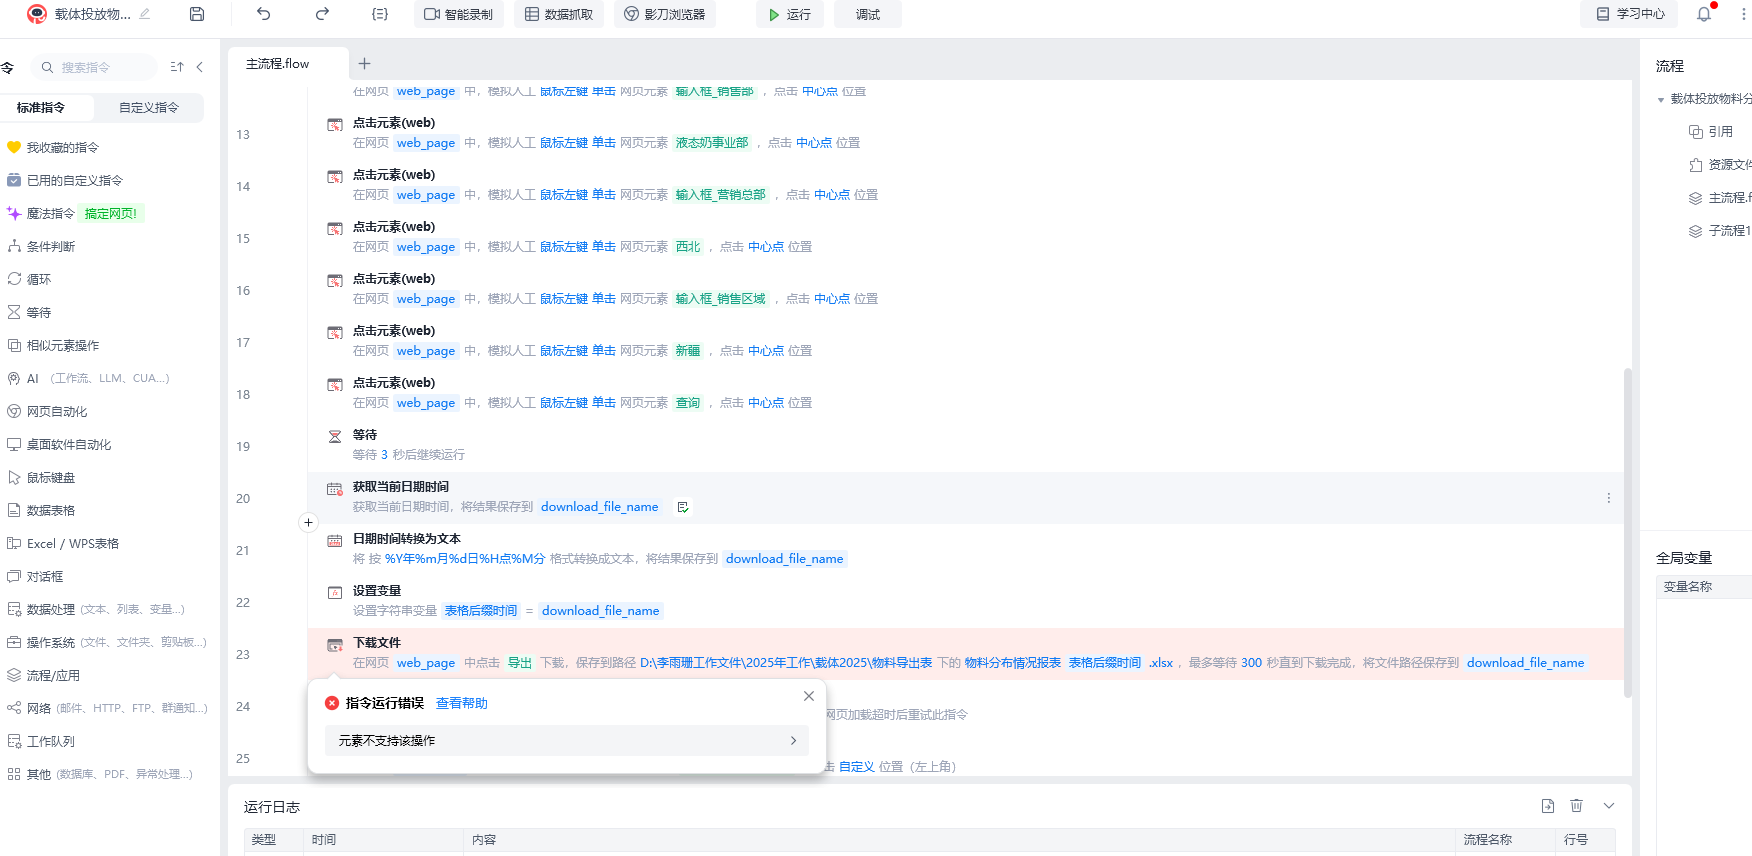Start 智能录制 smart recording
Viewport: 1752px width, 856px height.
(x=459, y=14)
